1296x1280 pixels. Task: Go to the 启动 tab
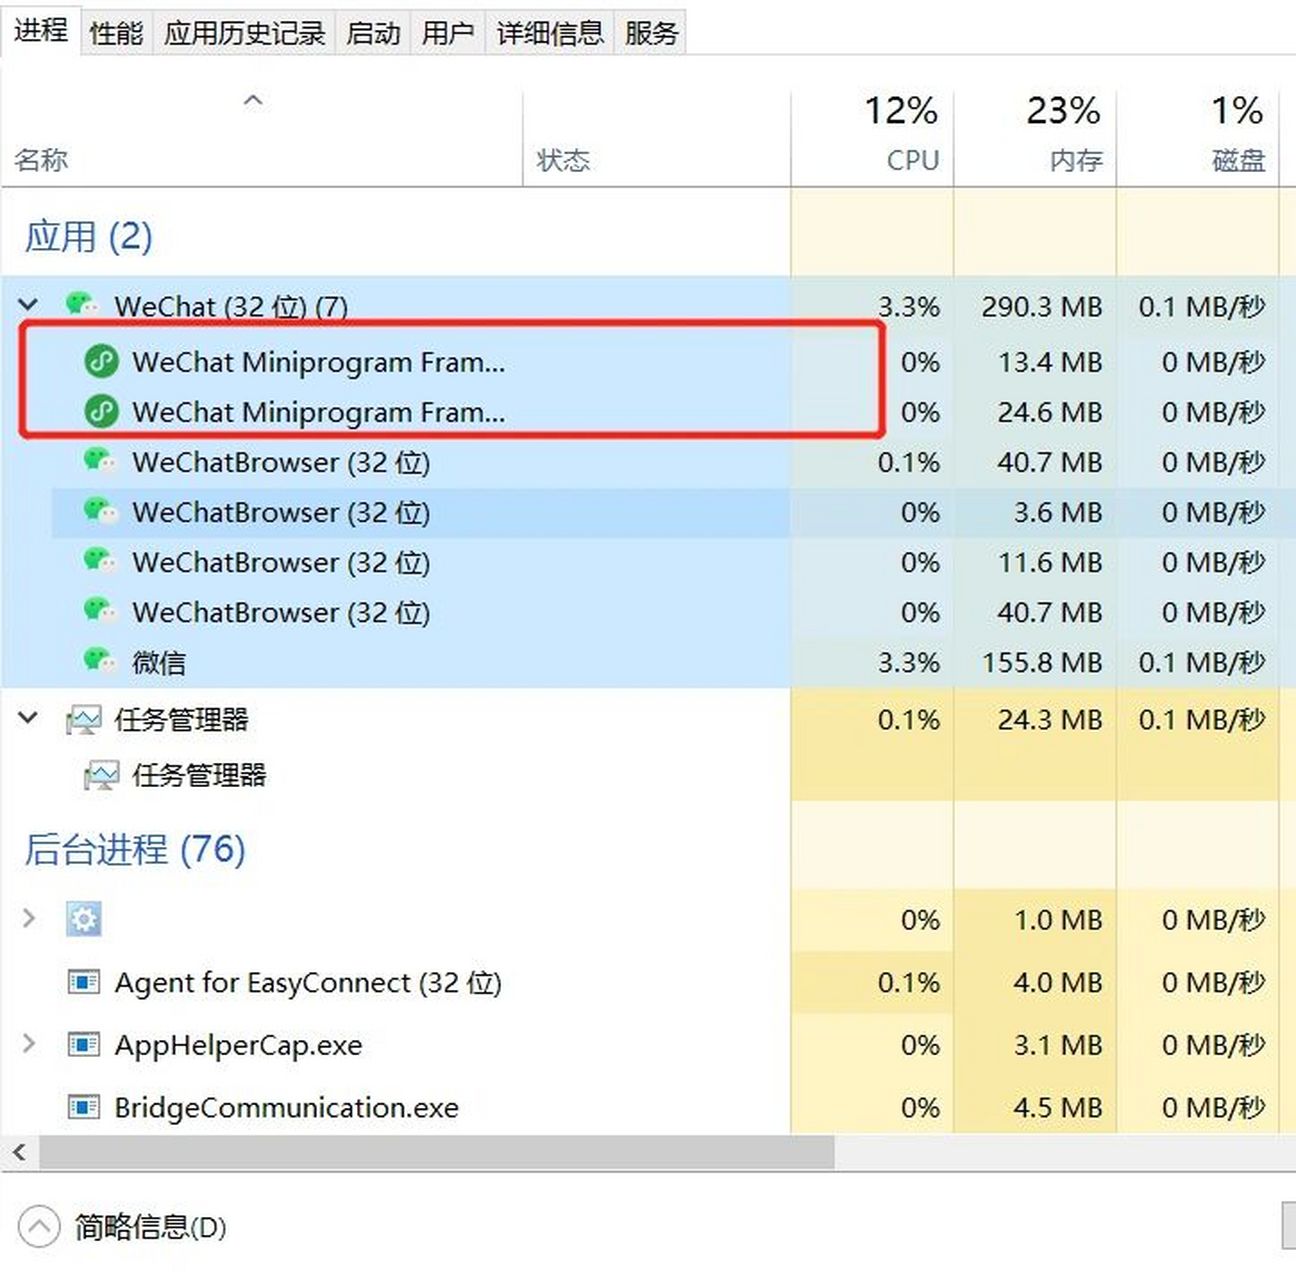pyautogui.click(x=373, y=33)
